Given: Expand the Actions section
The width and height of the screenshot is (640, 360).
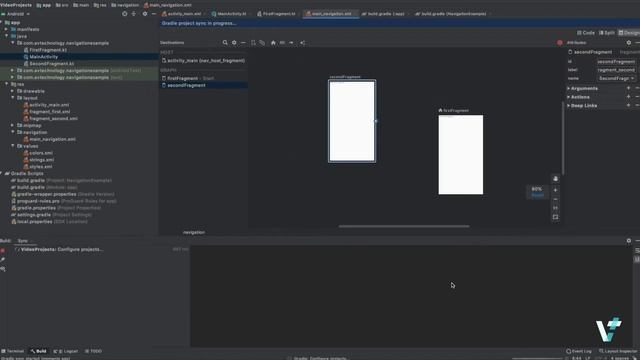Looking at the screenshot, I should click(x=569, y=97).
